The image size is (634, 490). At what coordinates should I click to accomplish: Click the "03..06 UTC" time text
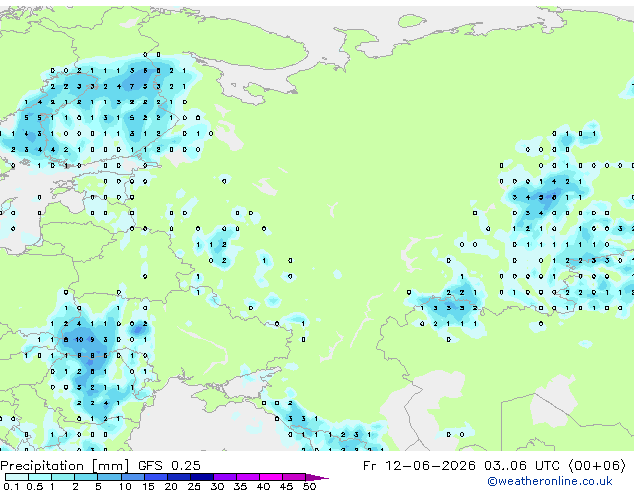(522, 466)
